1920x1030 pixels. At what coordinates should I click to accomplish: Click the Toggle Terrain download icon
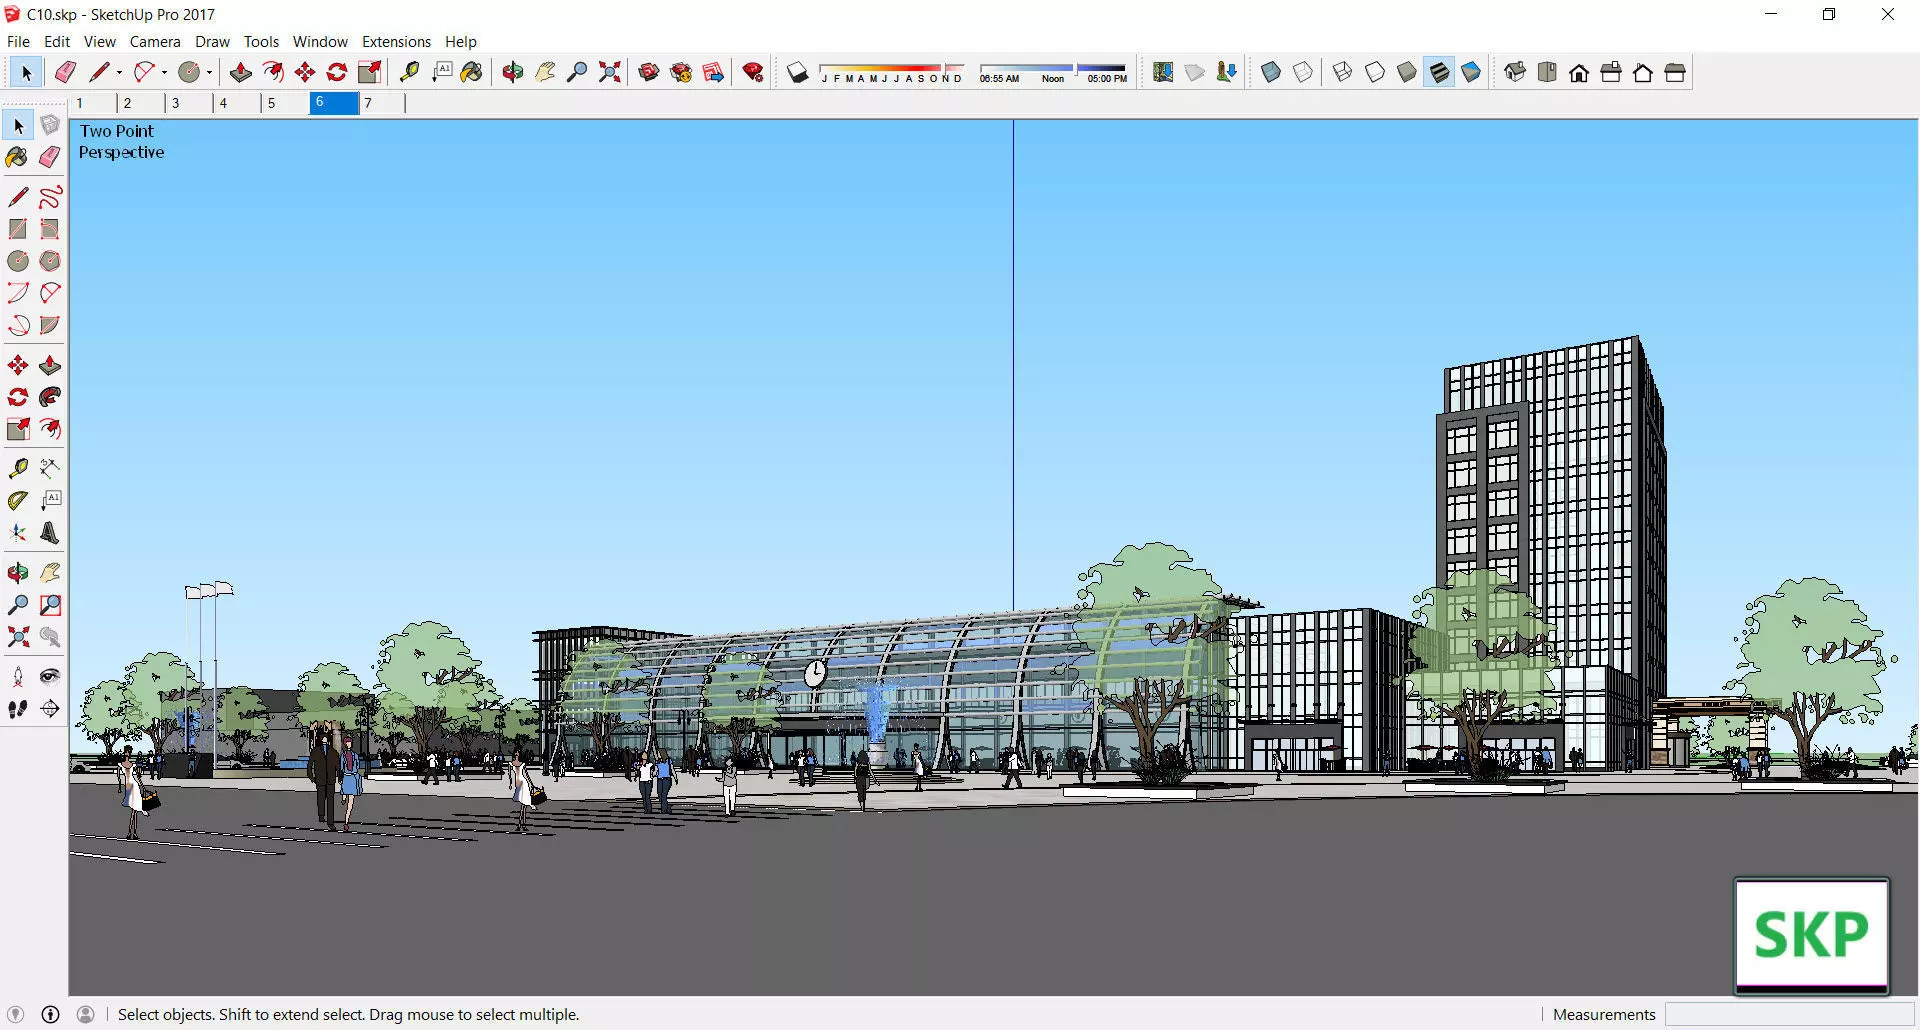[1227, 72]
